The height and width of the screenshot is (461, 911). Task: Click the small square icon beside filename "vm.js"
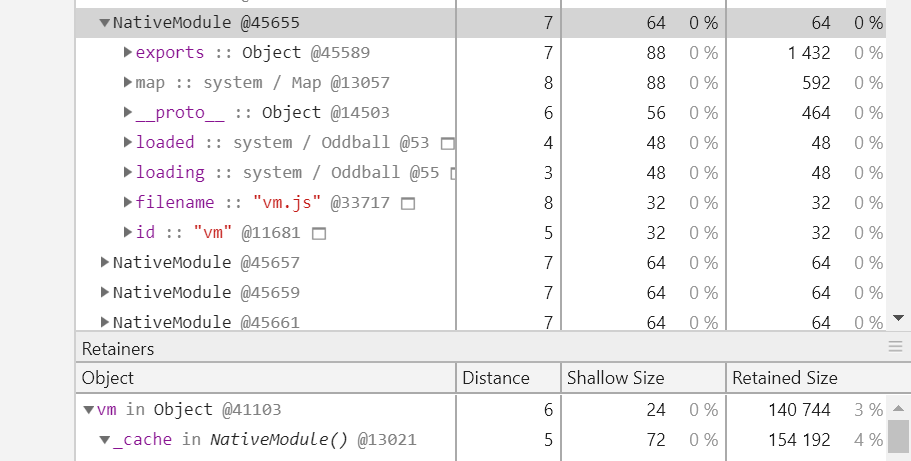point(408,203)
